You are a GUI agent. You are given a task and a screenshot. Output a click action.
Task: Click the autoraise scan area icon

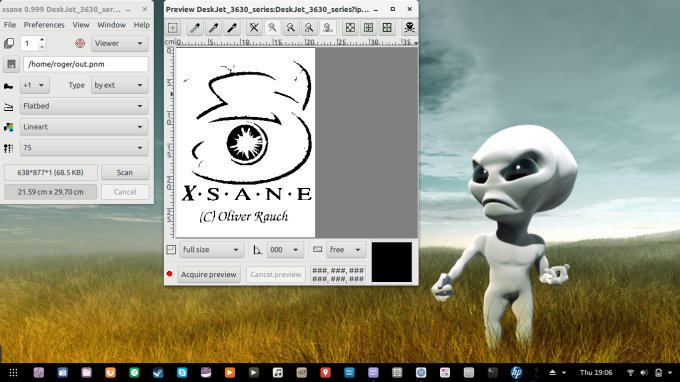[x=368, y=28]
